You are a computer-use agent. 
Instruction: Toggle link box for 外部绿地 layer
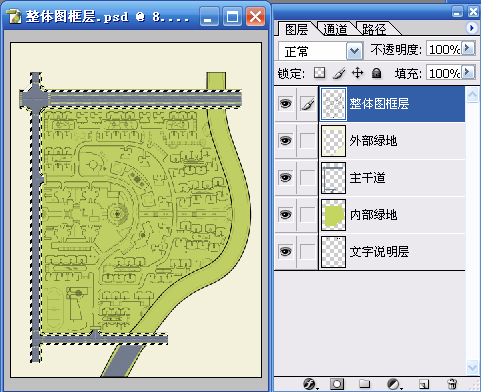[x=307, y=141]
